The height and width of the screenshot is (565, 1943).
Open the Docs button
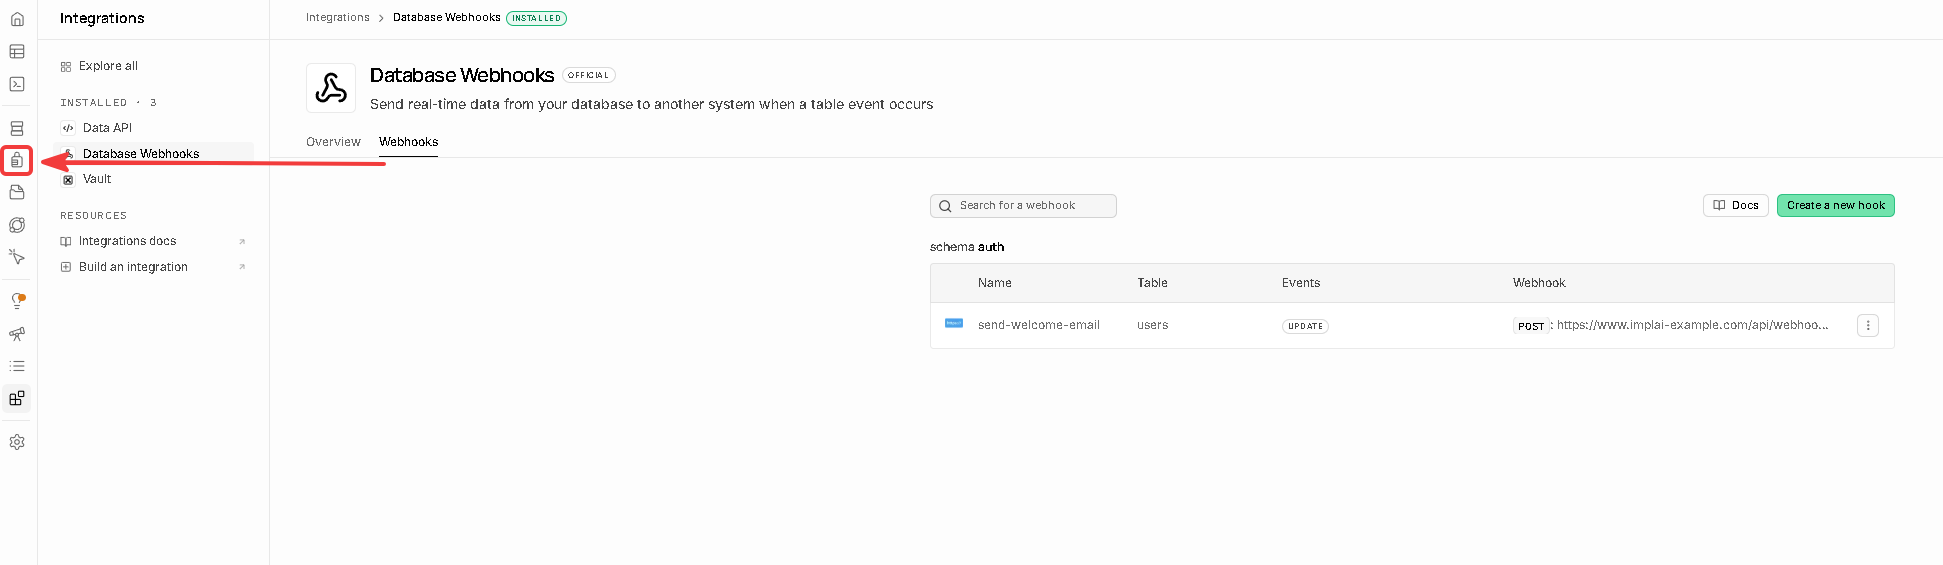1736,205
